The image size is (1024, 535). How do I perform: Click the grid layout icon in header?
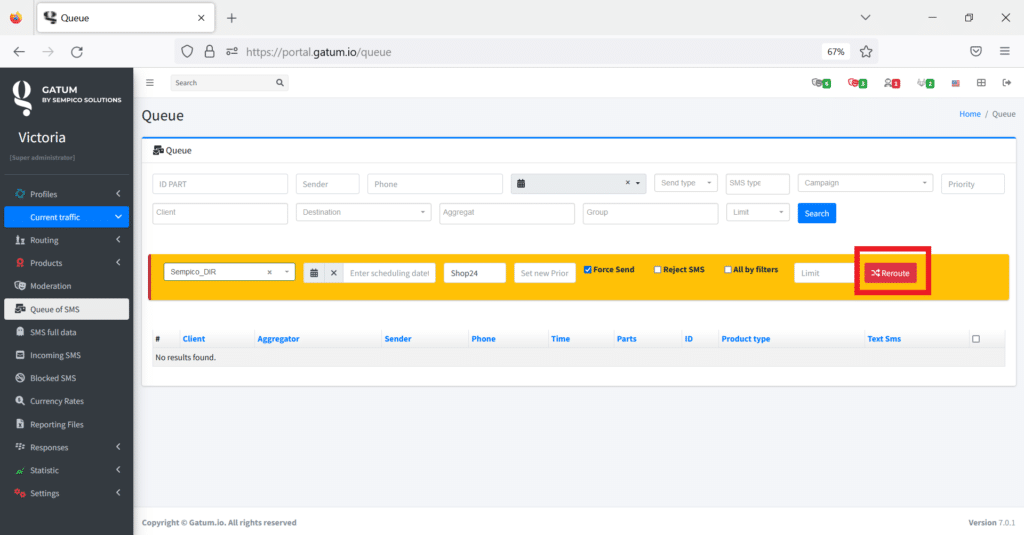click(981, 82)
